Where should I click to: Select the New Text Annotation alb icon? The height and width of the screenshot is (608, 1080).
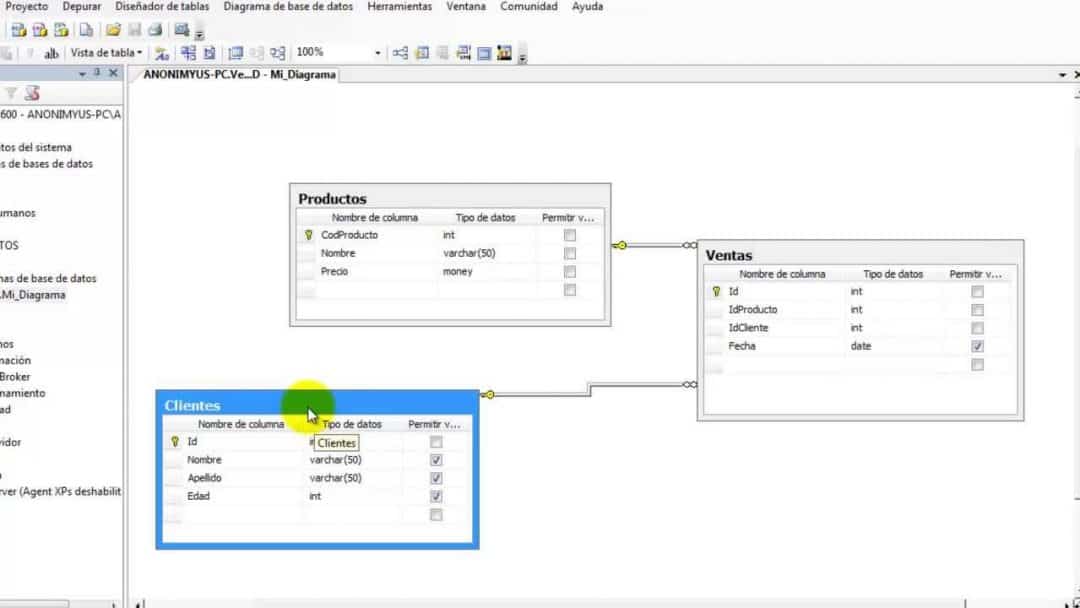click(50, 51)
